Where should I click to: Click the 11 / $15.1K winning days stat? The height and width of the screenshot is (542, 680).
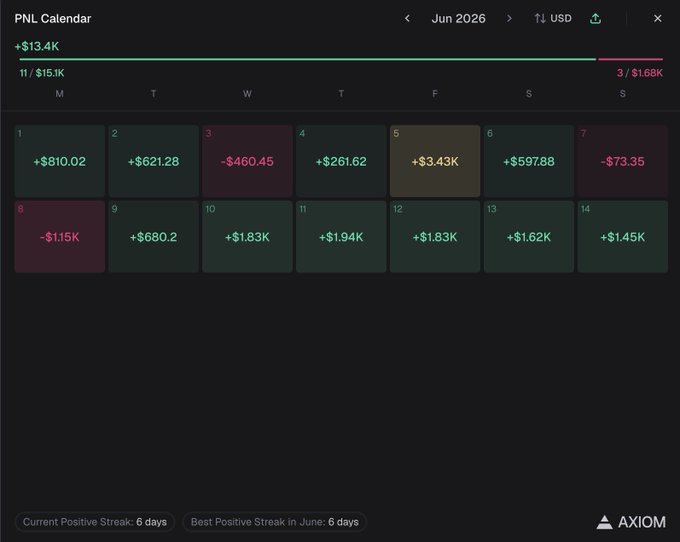(42, 73)
